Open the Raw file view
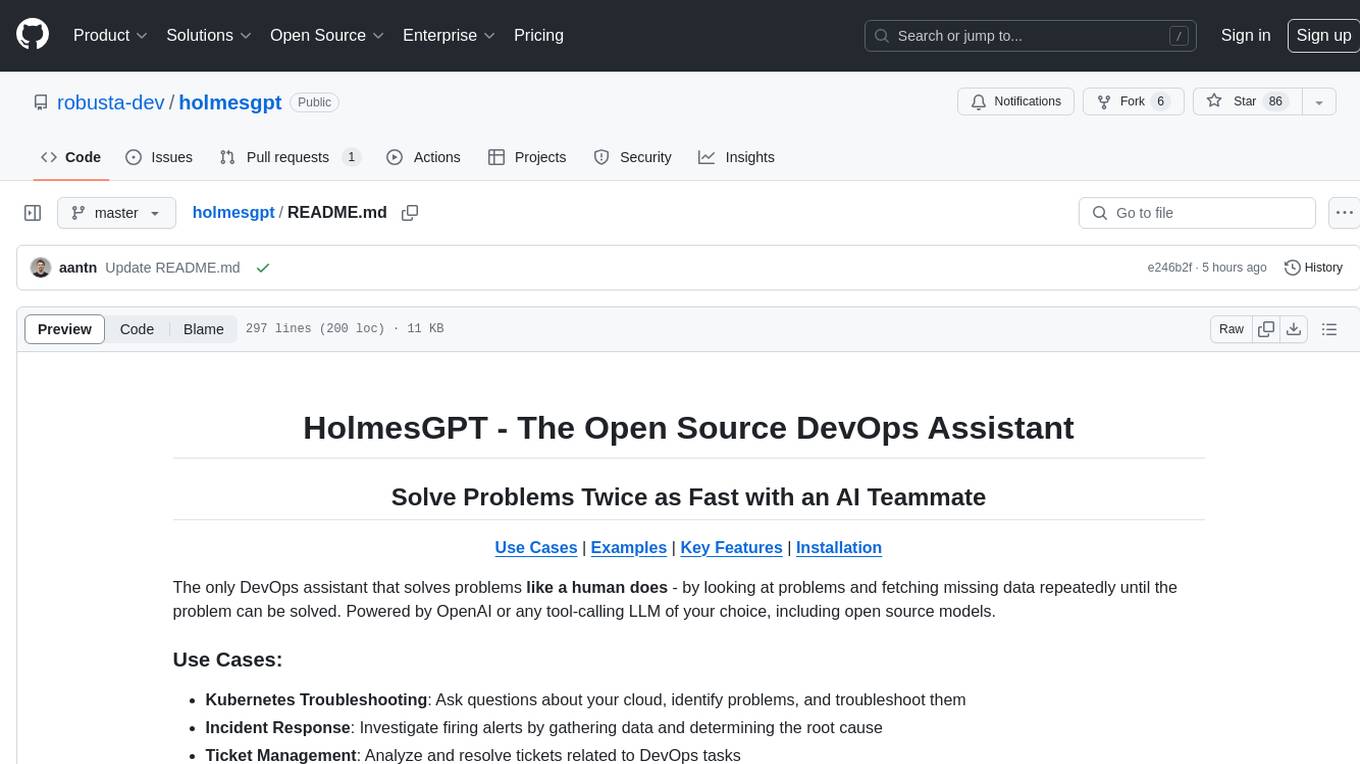Image resolution: width=1360 pixels, height=764 pixels. click(x=1231, y=329)
